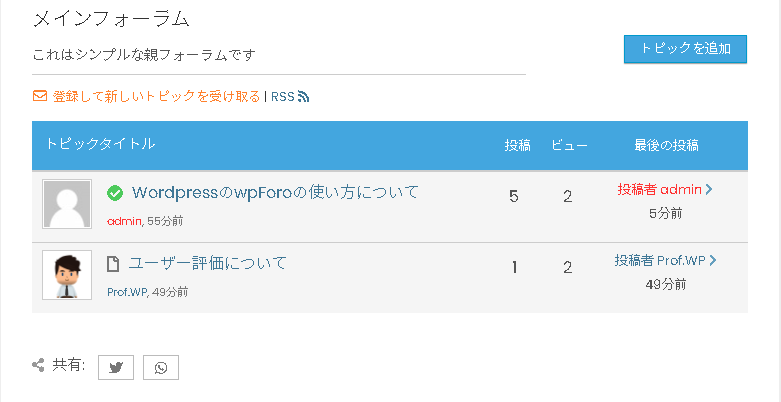The height and width of the screenshot is (402, 781).
Task: Click Prof.WP author link under second topic
Action: pos(127,292)
